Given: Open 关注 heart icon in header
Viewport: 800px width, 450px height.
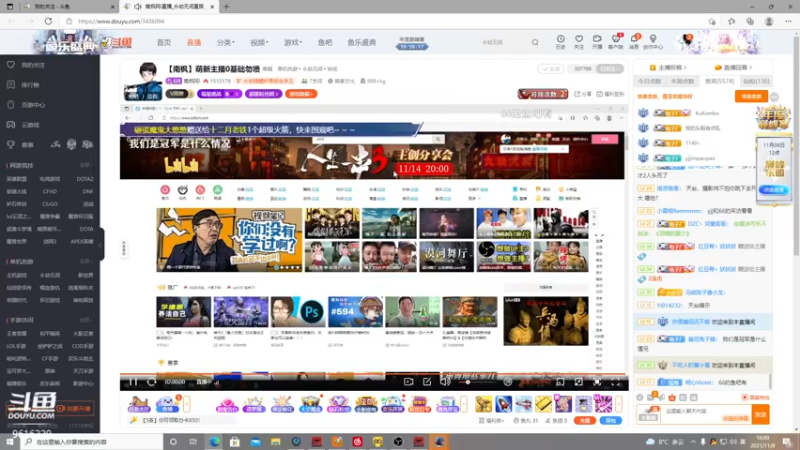Looking at the screenshot, I should (x=579, y=39).
